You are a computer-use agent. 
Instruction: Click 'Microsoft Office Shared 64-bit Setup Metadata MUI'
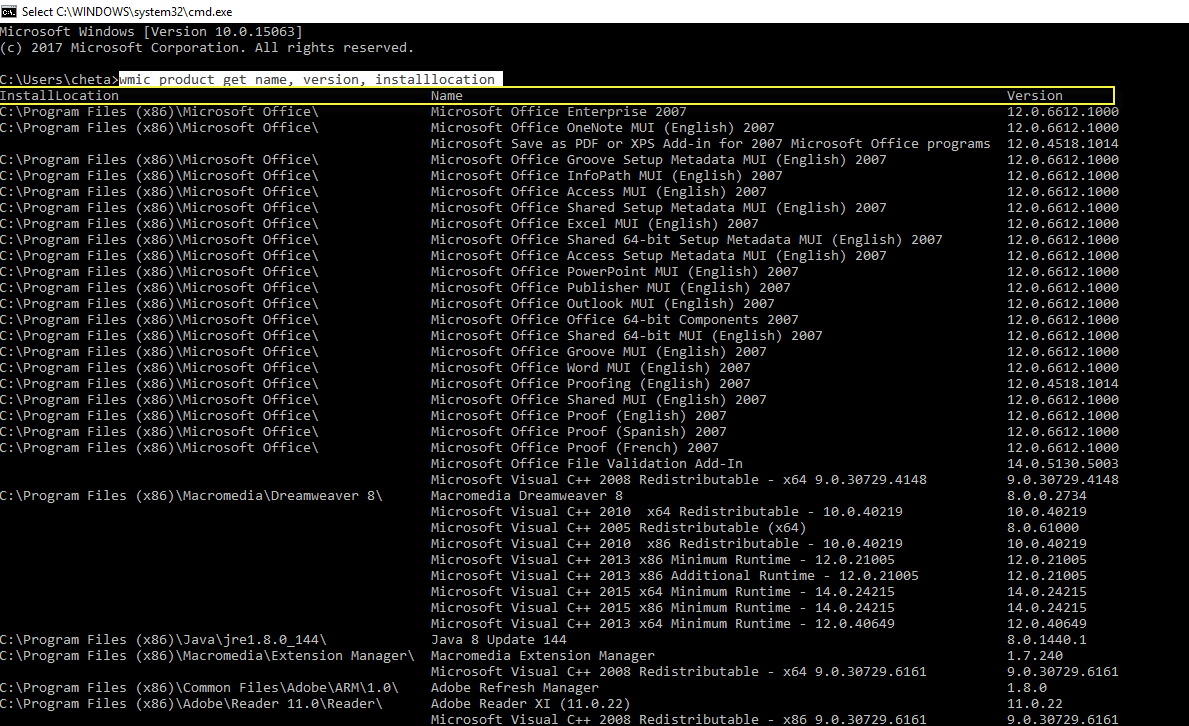click(686, 239)
